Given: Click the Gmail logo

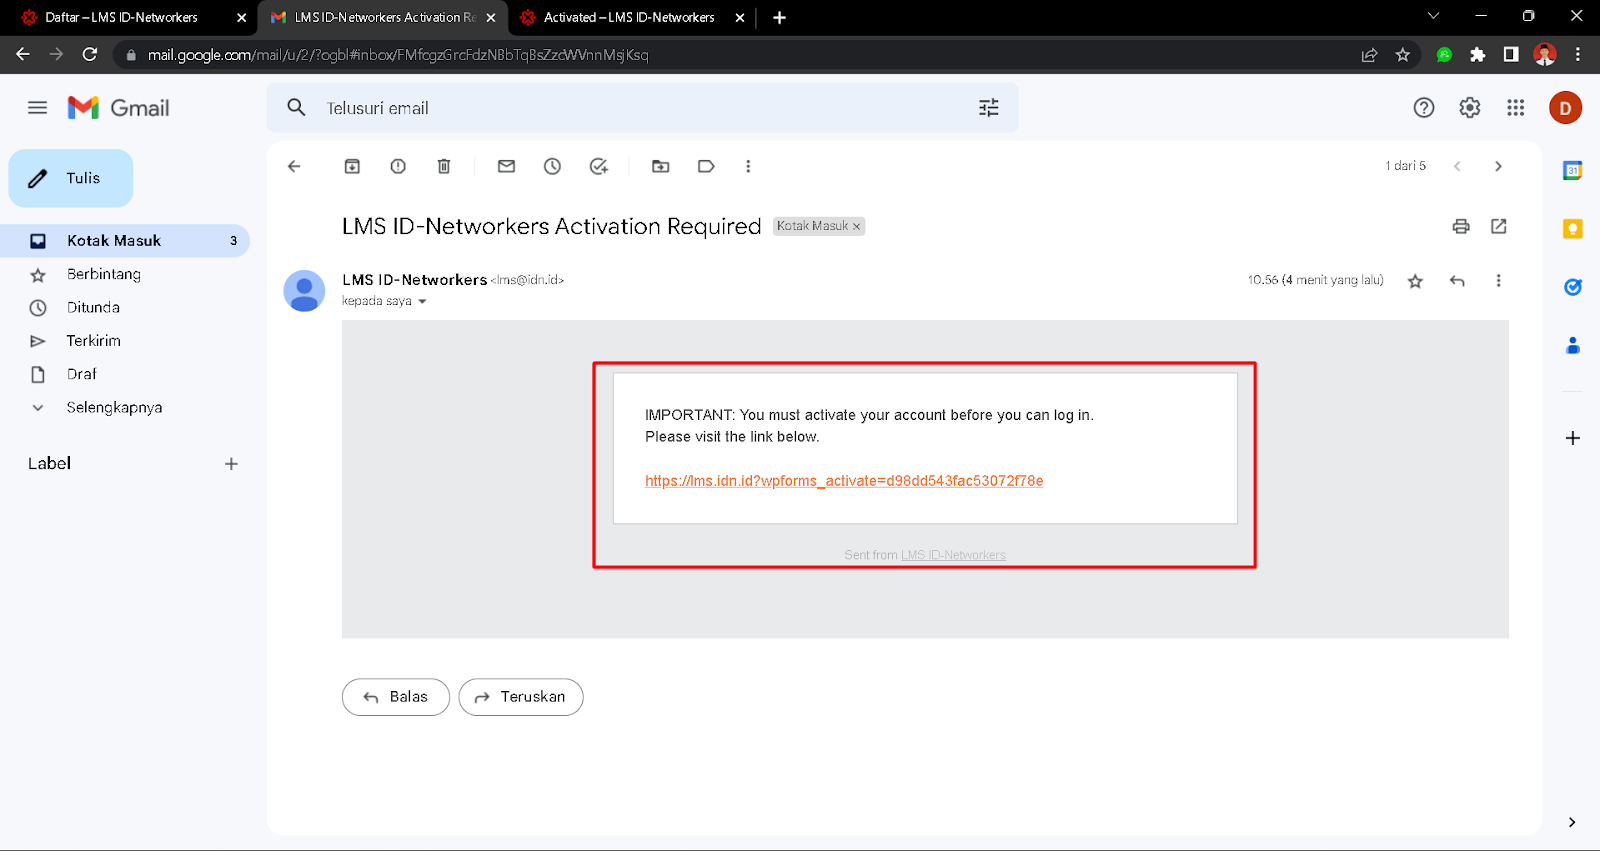Looking at the screenshot, I should coord(118,108).
